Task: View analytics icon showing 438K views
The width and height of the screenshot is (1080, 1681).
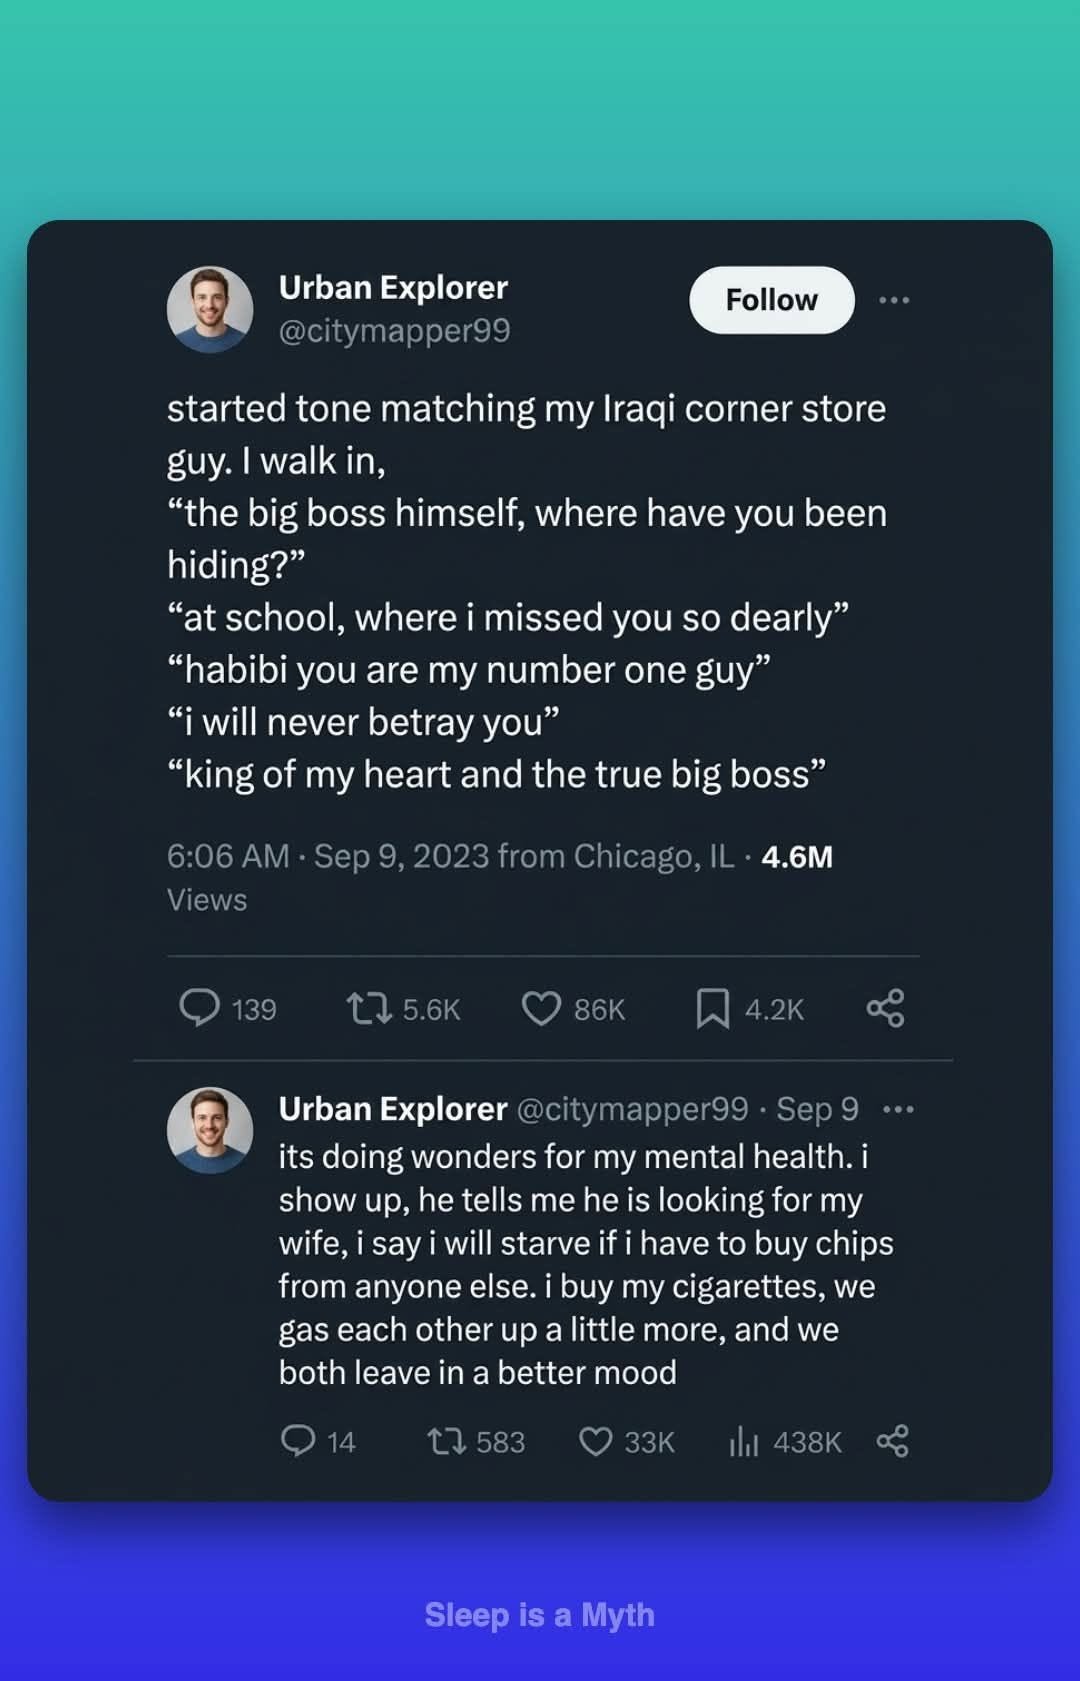Action: click(744, 1441)
